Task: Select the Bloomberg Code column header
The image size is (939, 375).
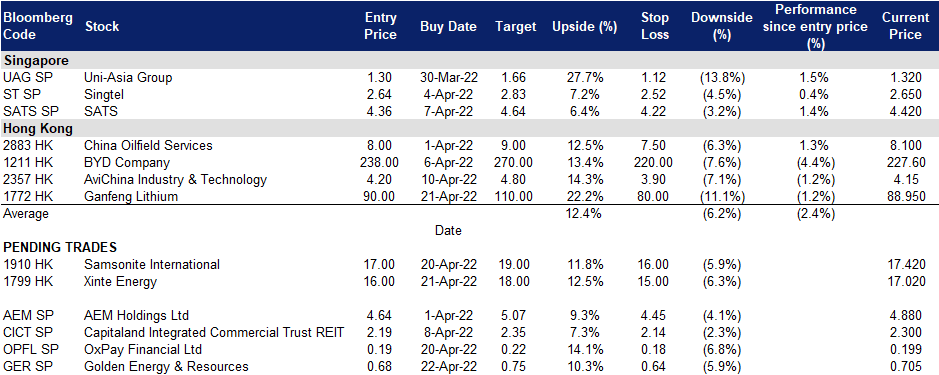Action: [x=38, y=26]
